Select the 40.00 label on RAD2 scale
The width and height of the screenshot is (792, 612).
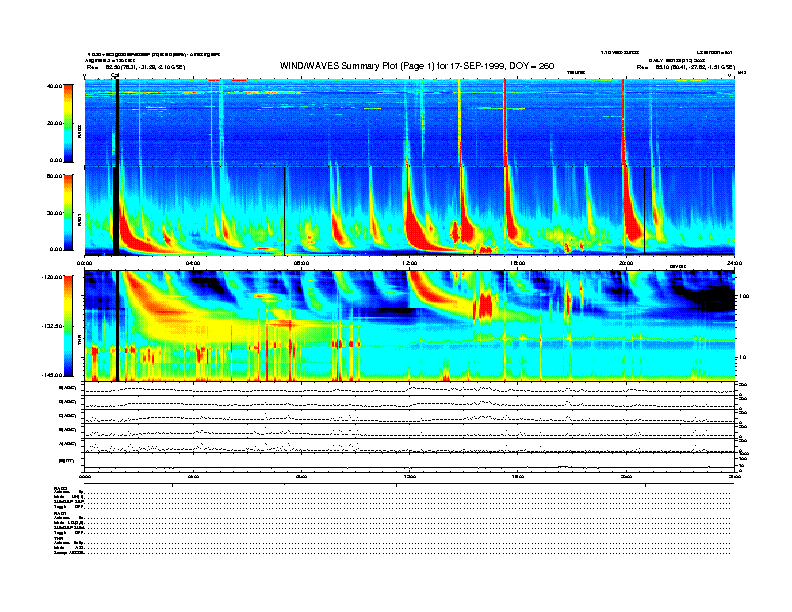pos(54,86)
